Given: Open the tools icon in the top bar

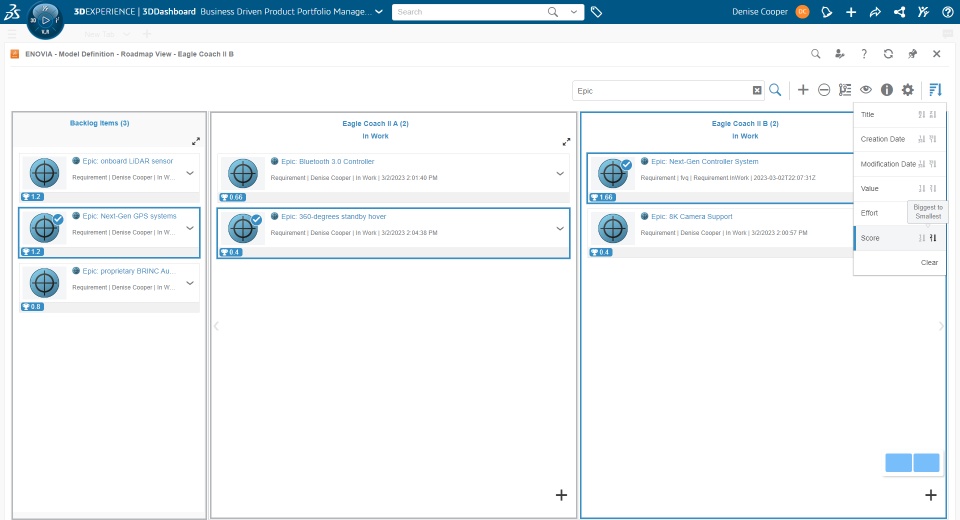Looking at the screenshot, I should (x=923, y=12).
